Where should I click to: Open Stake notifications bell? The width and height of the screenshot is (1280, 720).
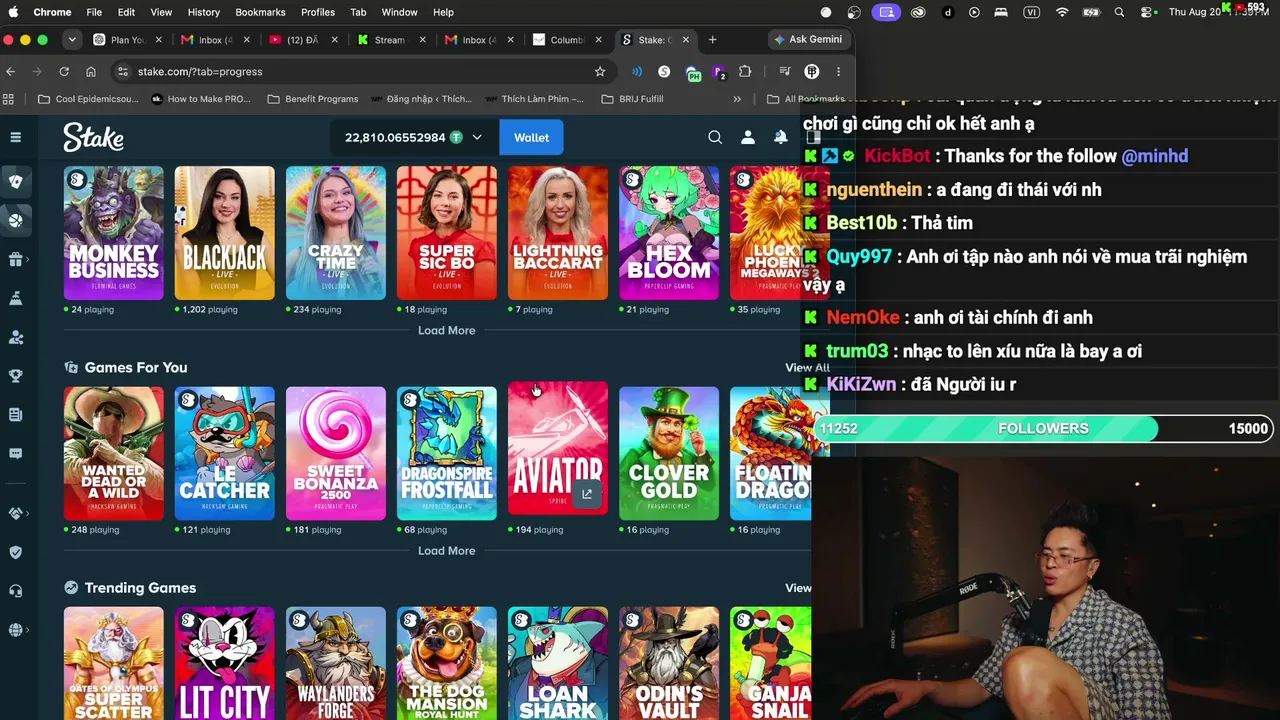point(781,138)
